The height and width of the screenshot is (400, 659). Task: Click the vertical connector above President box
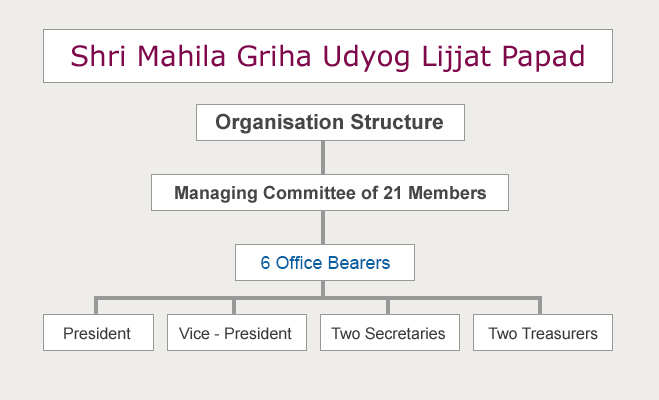click(97, 306)
